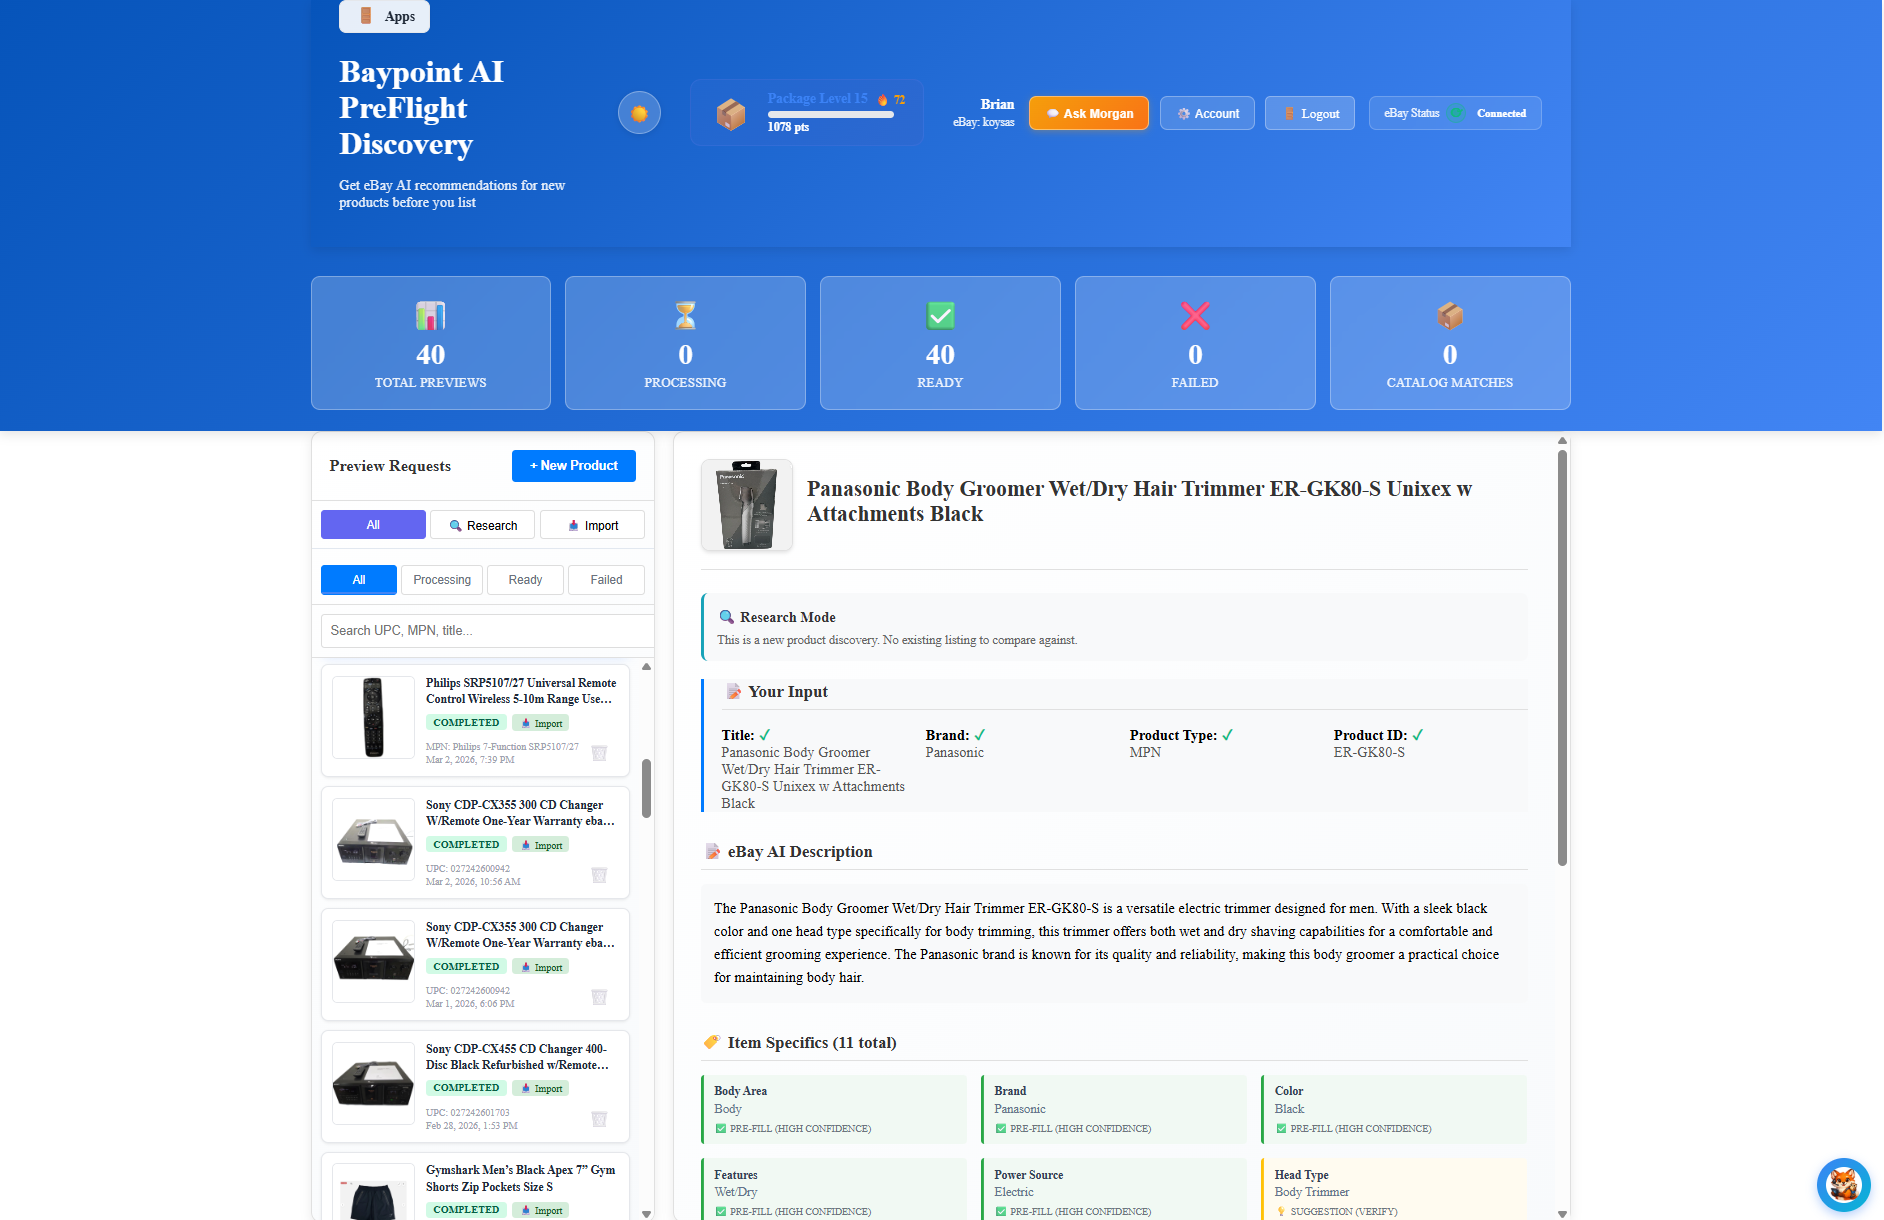Click the red Failed X icon
Screen dimensions: 1884x1220
1194,316
